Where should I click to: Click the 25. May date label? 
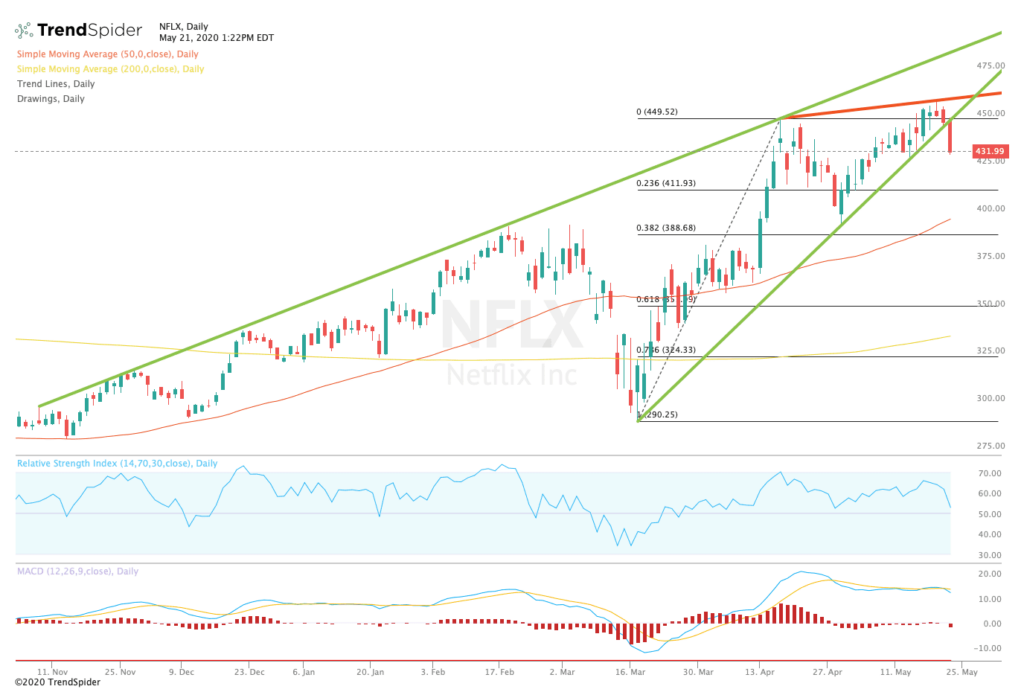962,672
